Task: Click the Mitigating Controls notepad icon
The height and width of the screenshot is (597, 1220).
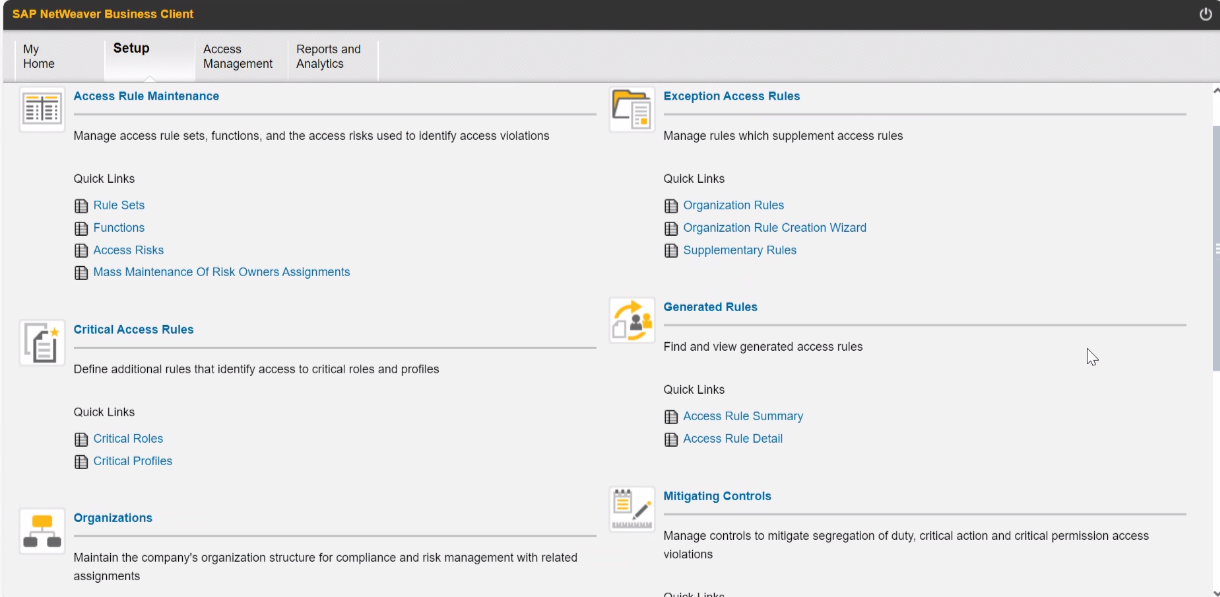Action: pos(632,509)
